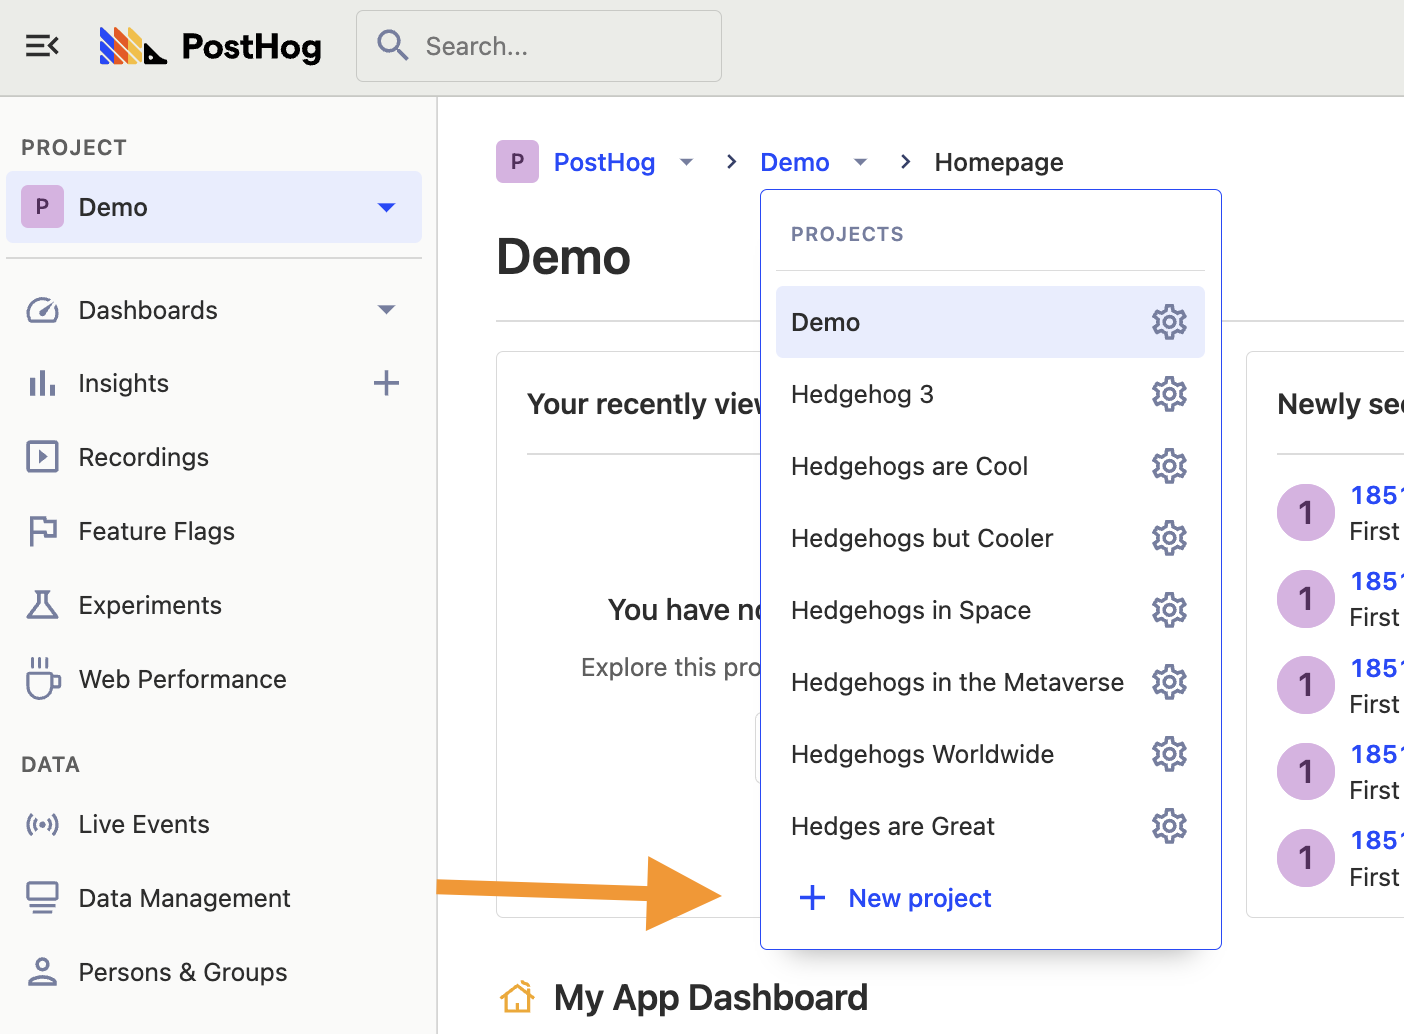Open settings gear for Hedgehogs Worldwide
The width and height of the screenshot is (1404, 1034).
[x=1168, y=754]
